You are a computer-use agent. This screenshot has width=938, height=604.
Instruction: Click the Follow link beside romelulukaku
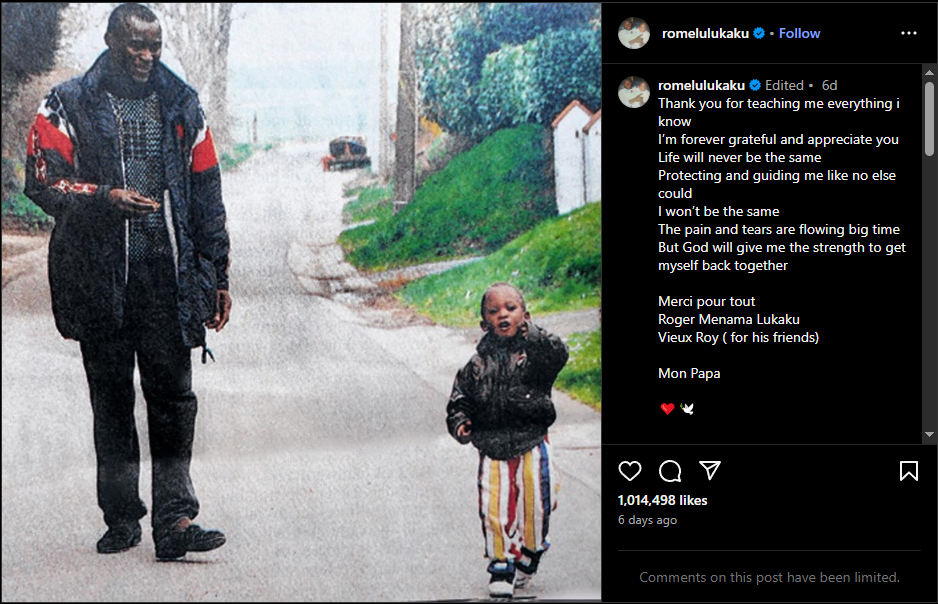[x=799, y=33]
